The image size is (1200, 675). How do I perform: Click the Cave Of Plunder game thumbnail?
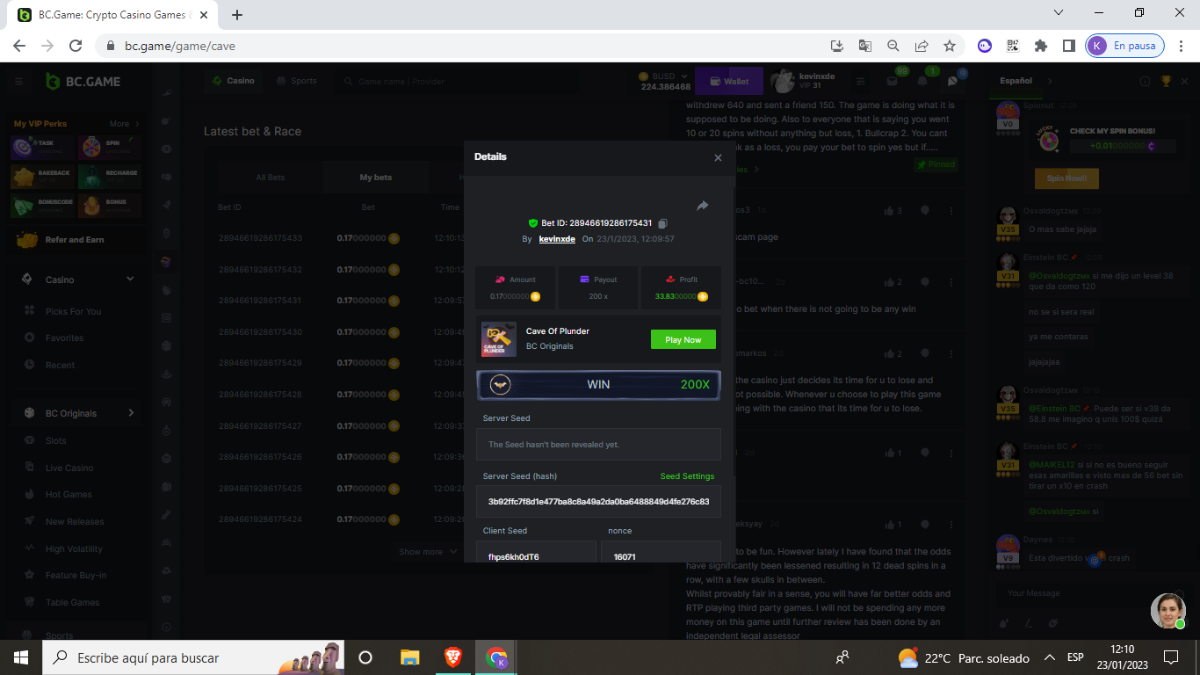coord(499,340)
